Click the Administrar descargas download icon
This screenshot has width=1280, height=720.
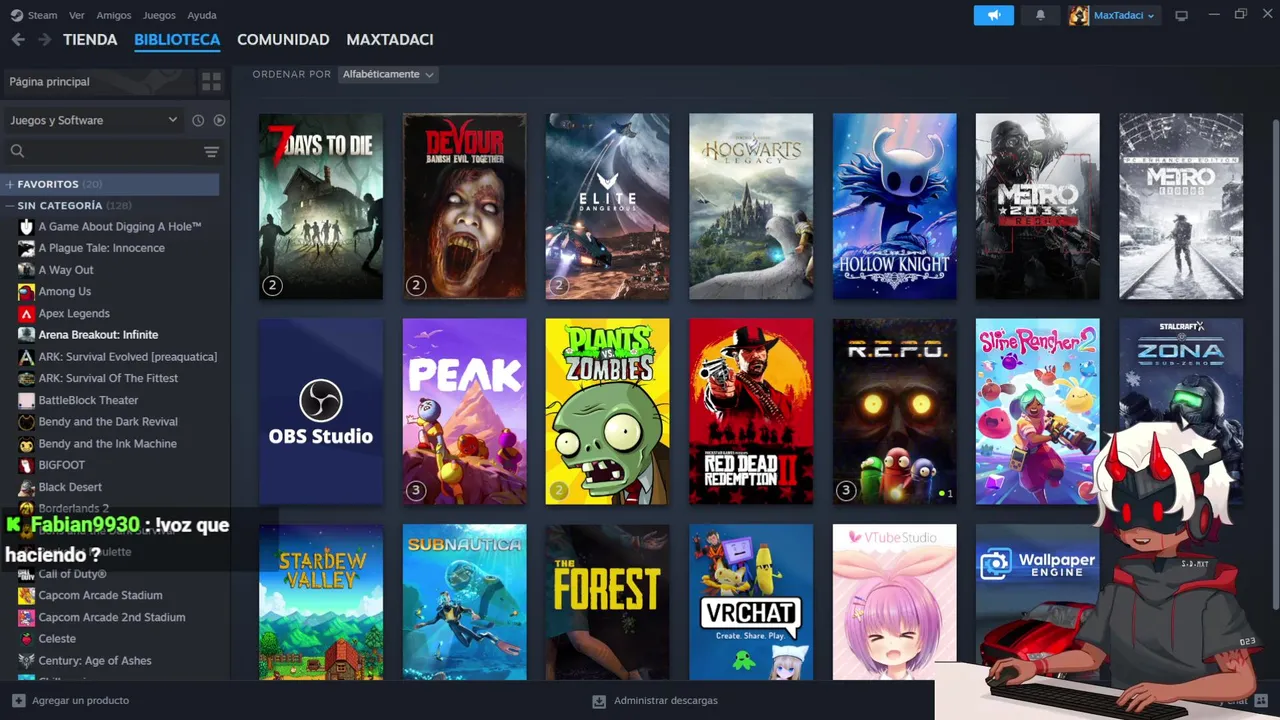[x=599, y=701]
